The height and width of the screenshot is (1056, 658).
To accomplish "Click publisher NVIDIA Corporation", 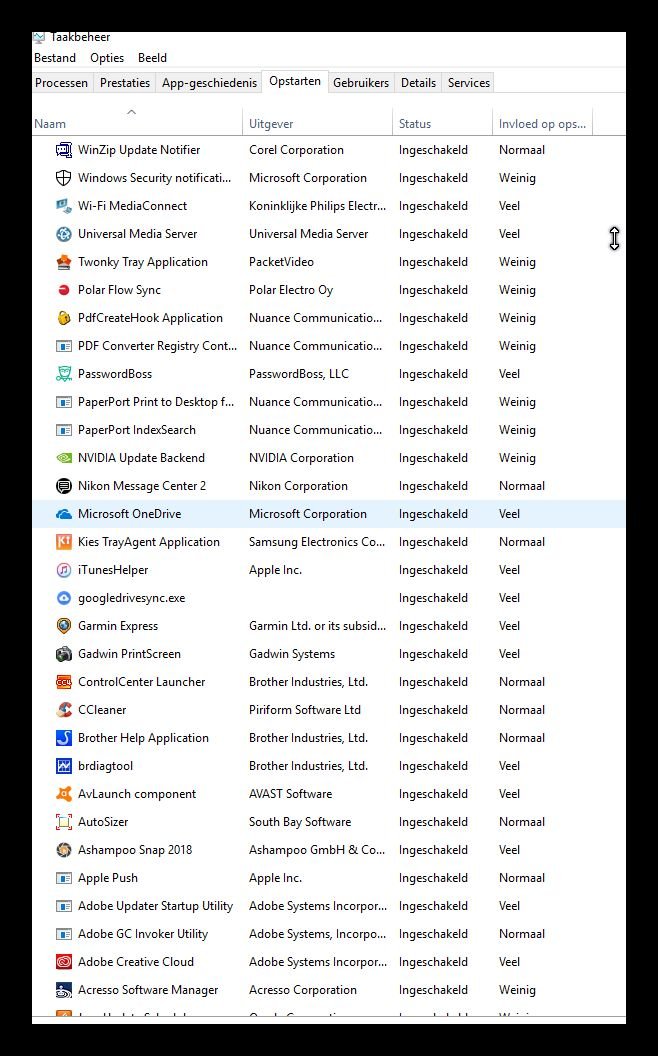I will coord(301,458).
